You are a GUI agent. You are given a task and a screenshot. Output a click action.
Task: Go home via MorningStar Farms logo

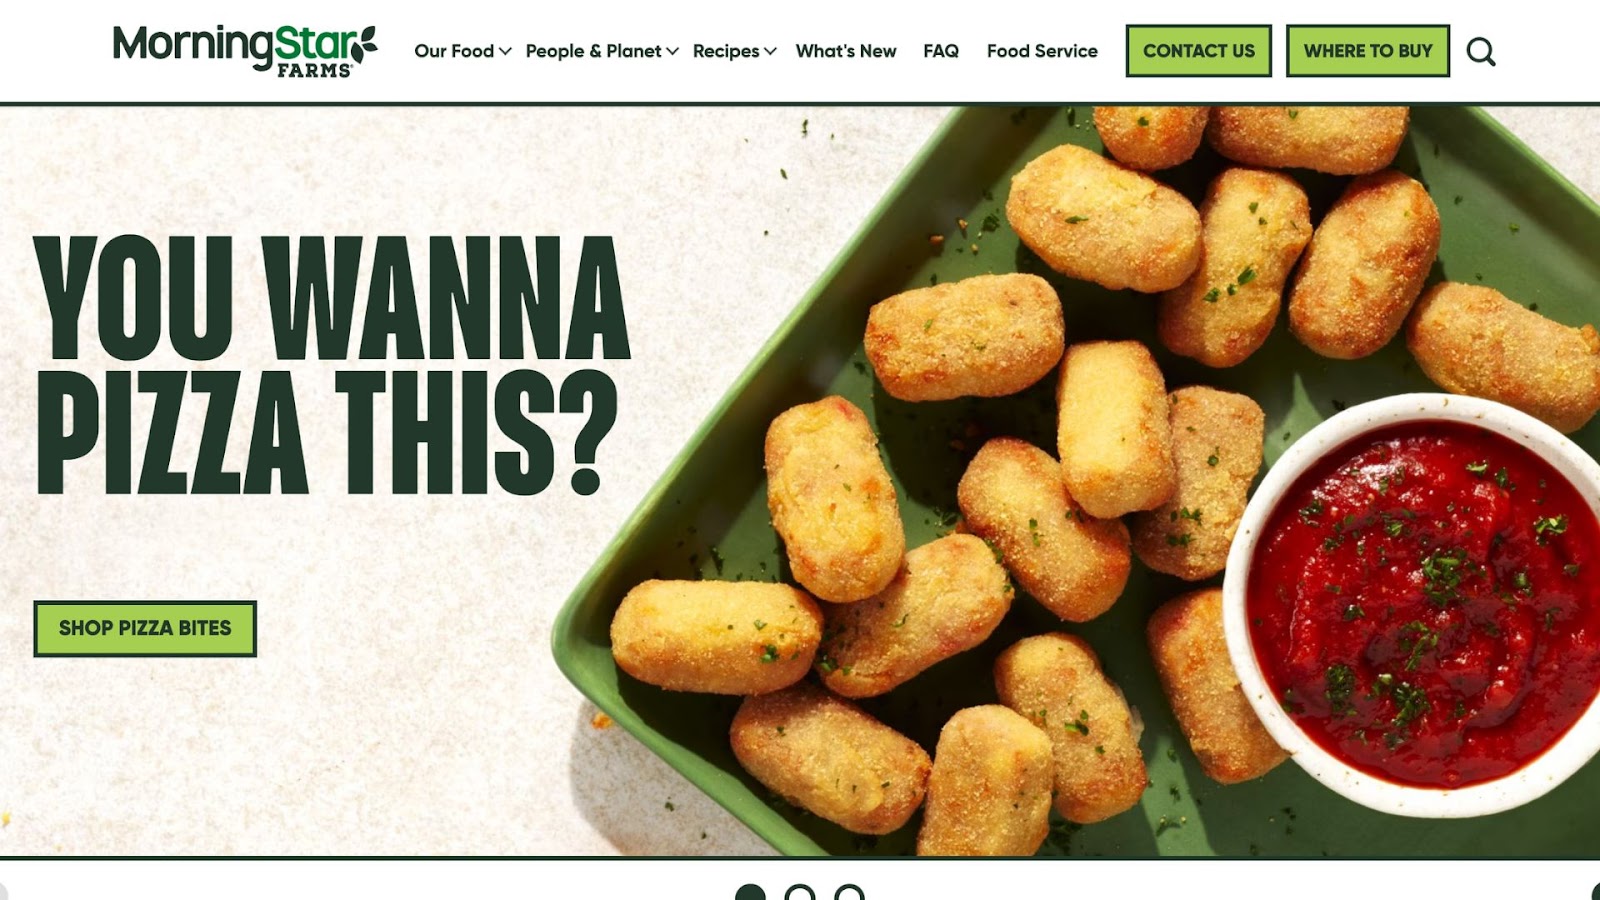[x=245, y=51]
